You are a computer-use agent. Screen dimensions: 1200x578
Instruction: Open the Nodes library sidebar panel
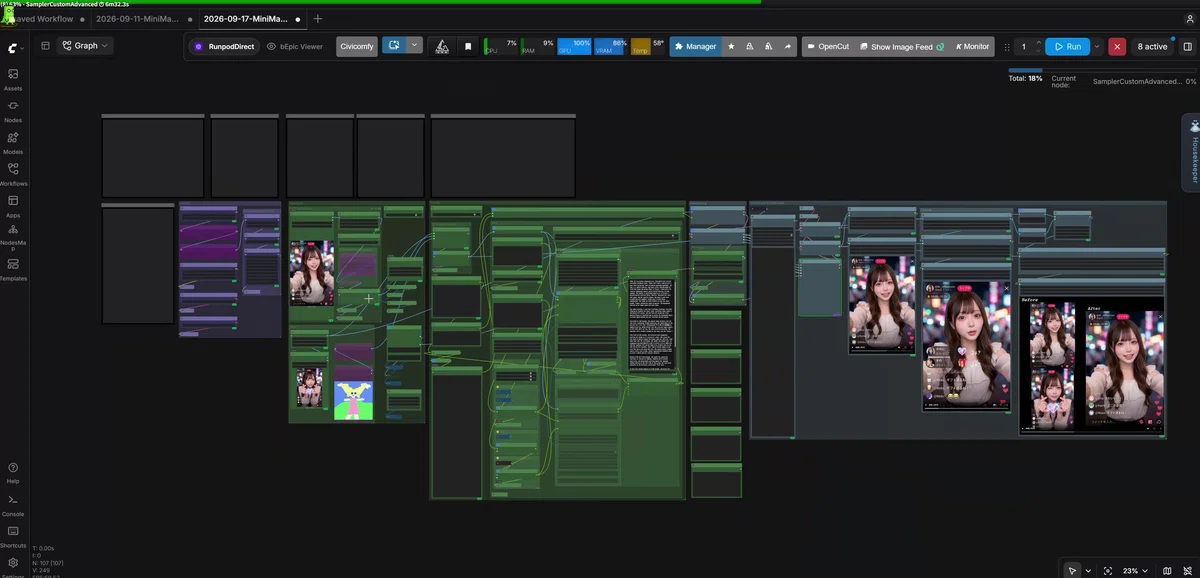pos(13,111)
